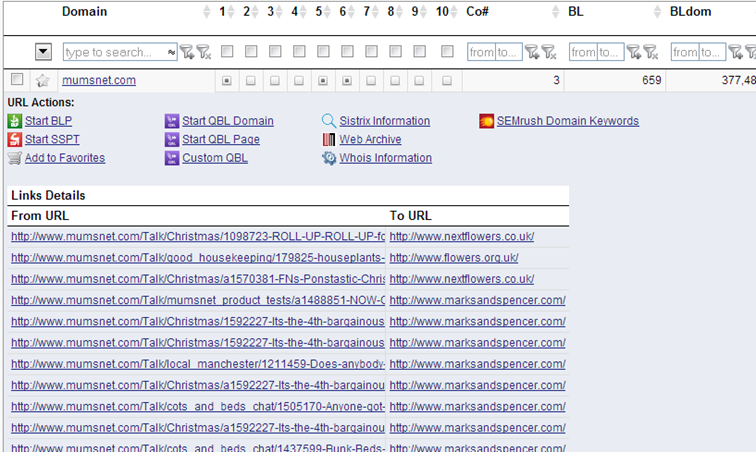The width and height of the screenshot is (756, 452).
Task: Click the SEMrush Domain Keywords icon
Action: pos(486,121)
